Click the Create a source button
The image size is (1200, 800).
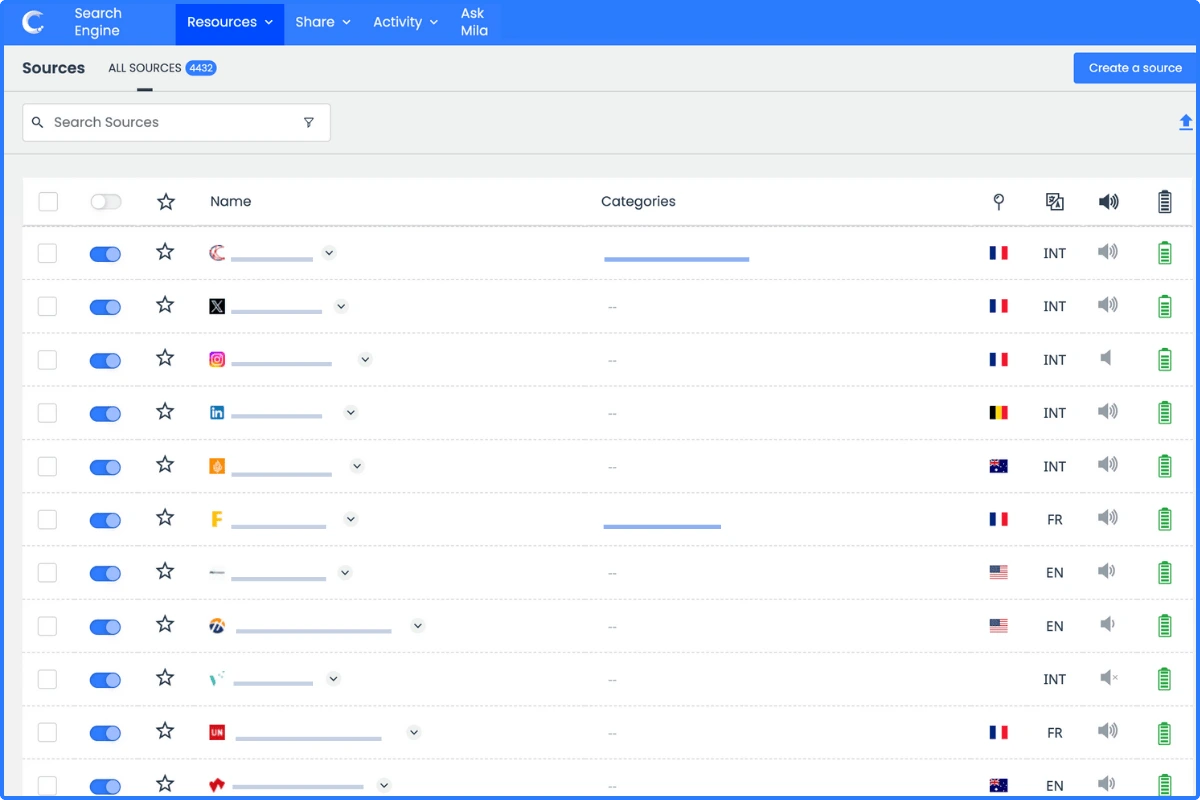tap(1135, 68)
